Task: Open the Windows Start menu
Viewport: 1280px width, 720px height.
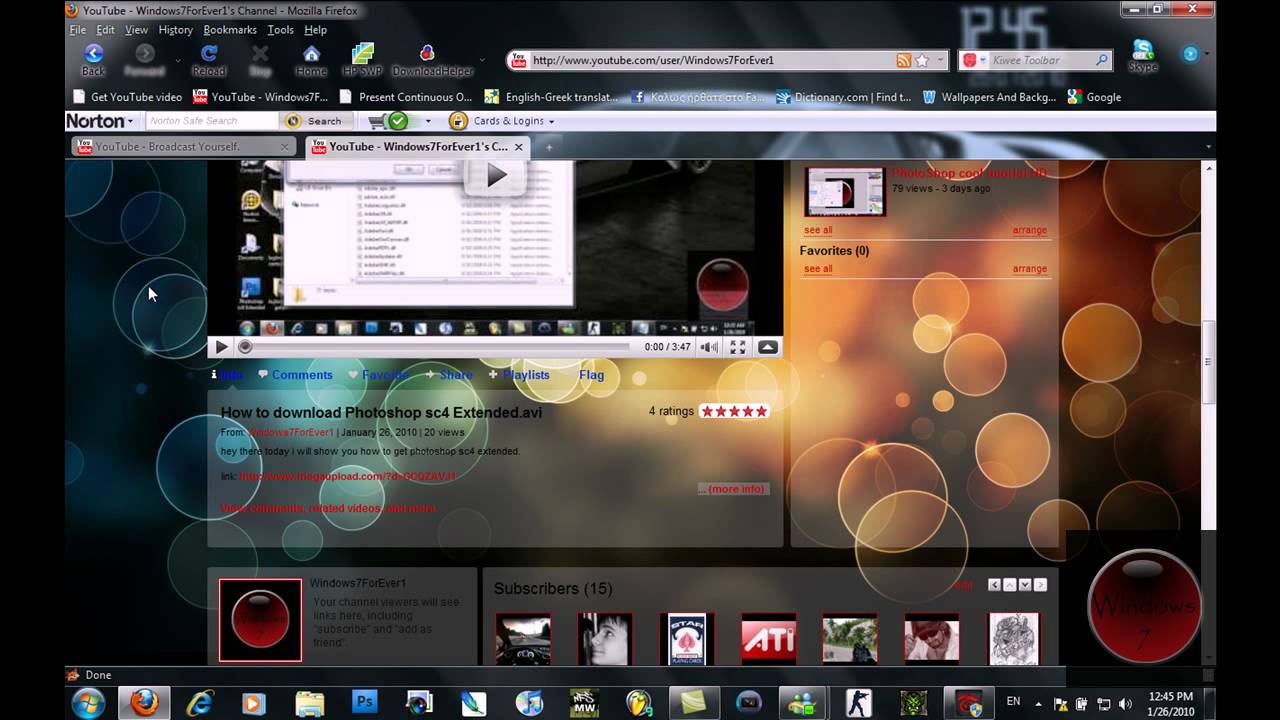Action: [x=88, y=702]
